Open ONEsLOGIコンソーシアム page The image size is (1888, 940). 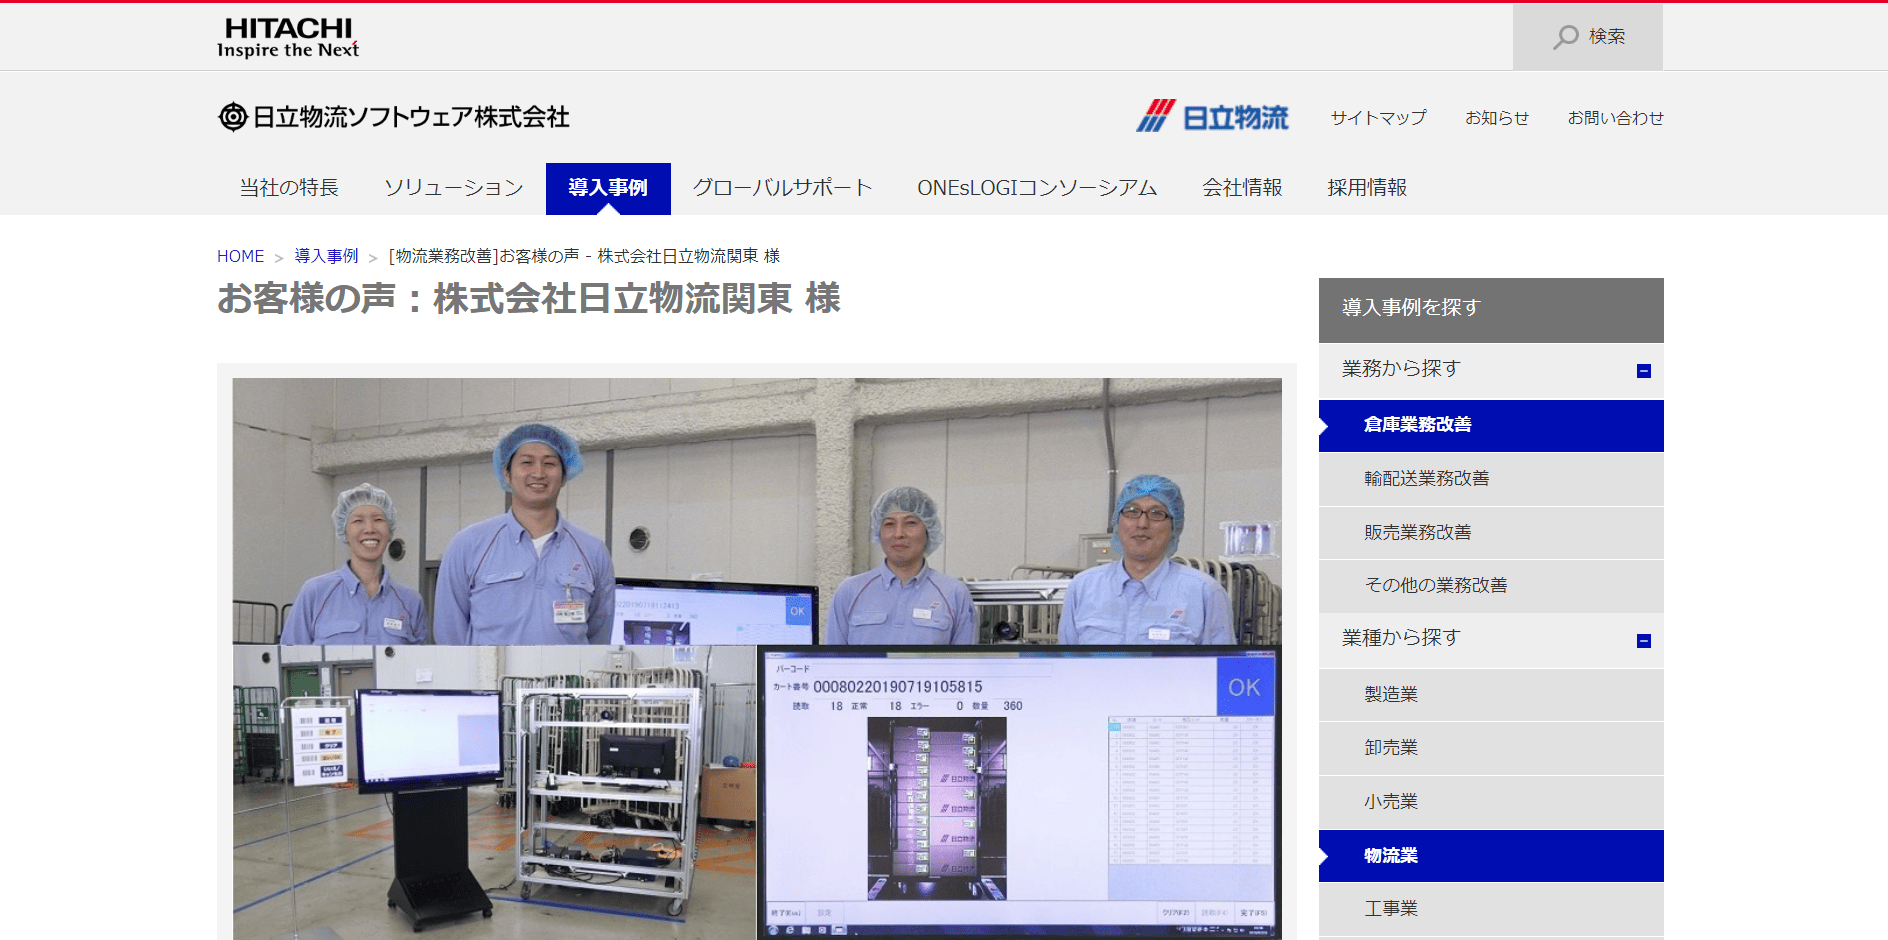[x=1037, y=188]
